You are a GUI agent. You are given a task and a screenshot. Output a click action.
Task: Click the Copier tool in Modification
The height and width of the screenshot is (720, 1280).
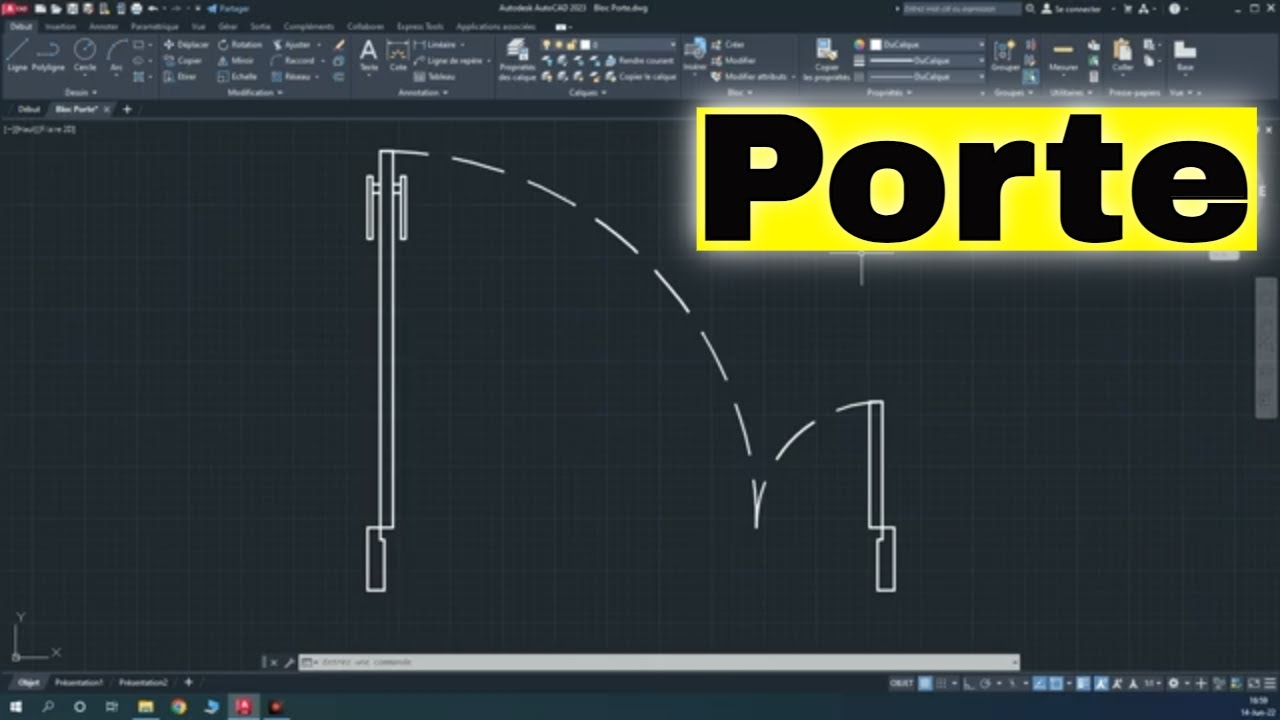point(183,60)
